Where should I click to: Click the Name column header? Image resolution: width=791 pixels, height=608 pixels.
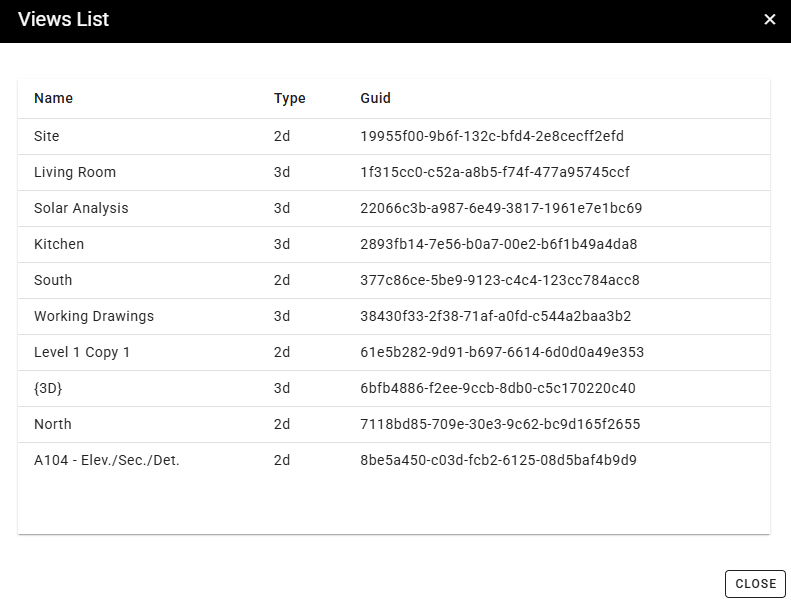pyautogui.click(x=53, y=98)
